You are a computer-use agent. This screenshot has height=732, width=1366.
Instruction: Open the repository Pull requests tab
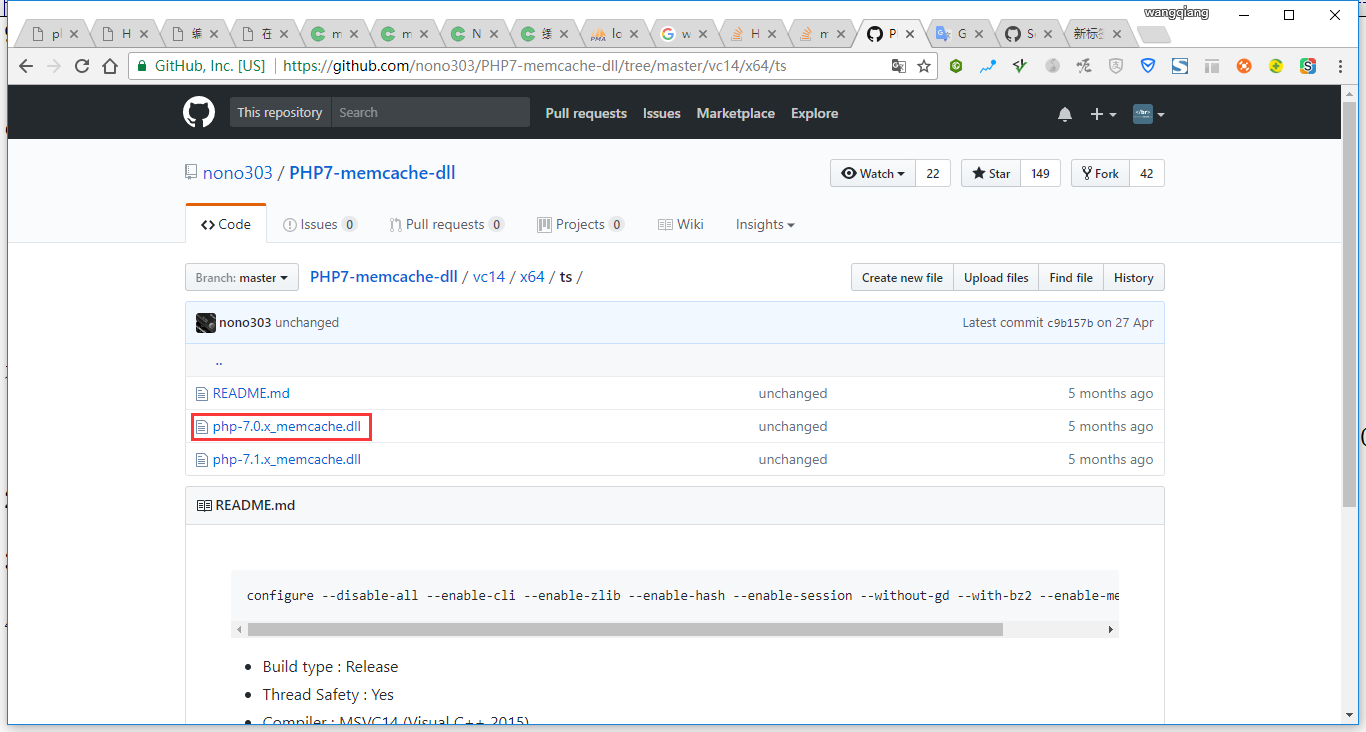tap(447, 225)
